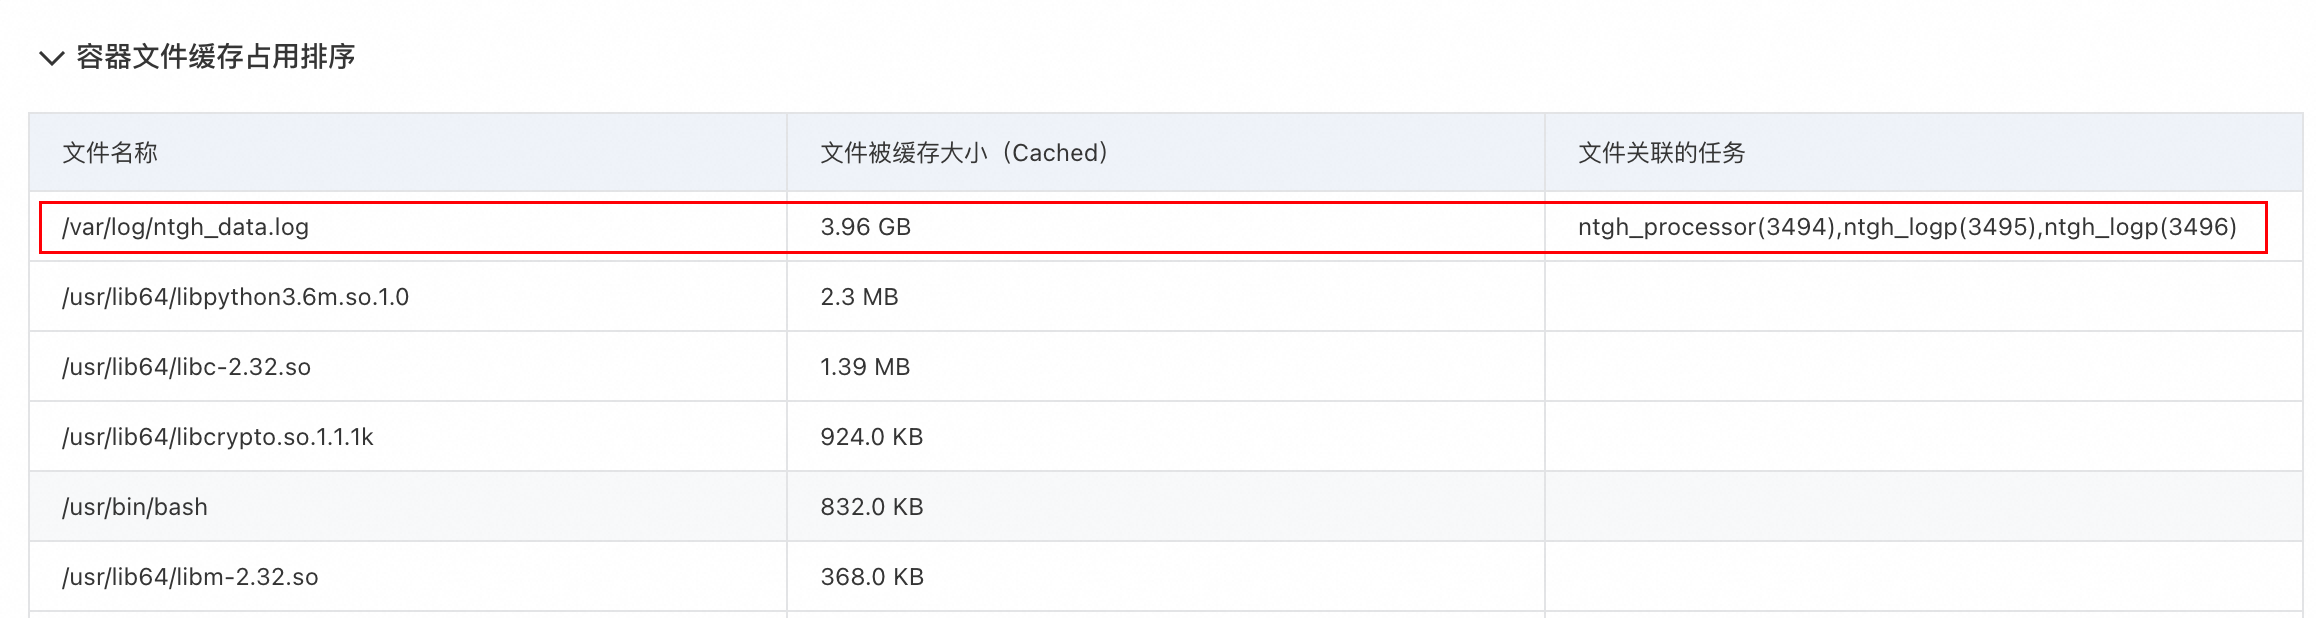
Task: Click the empty tasks cell for /usr/bin/bash
Action: [1922, 507]
